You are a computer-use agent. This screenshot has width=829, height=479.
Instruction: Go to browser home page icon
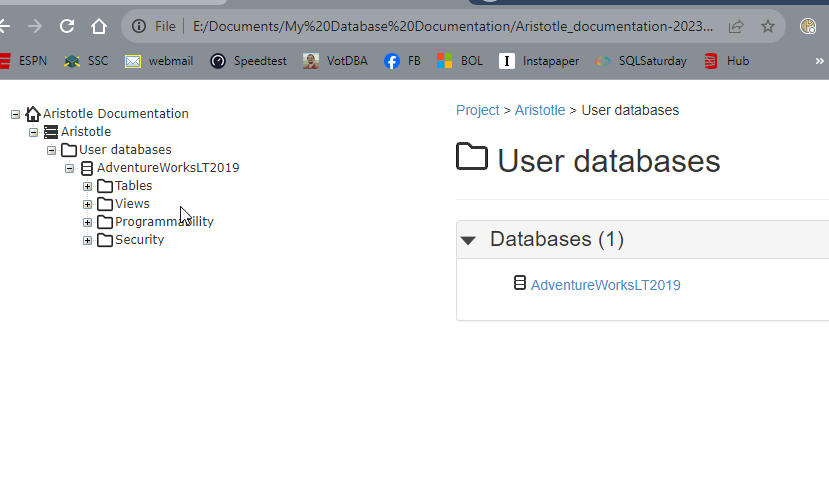point(98,26)
